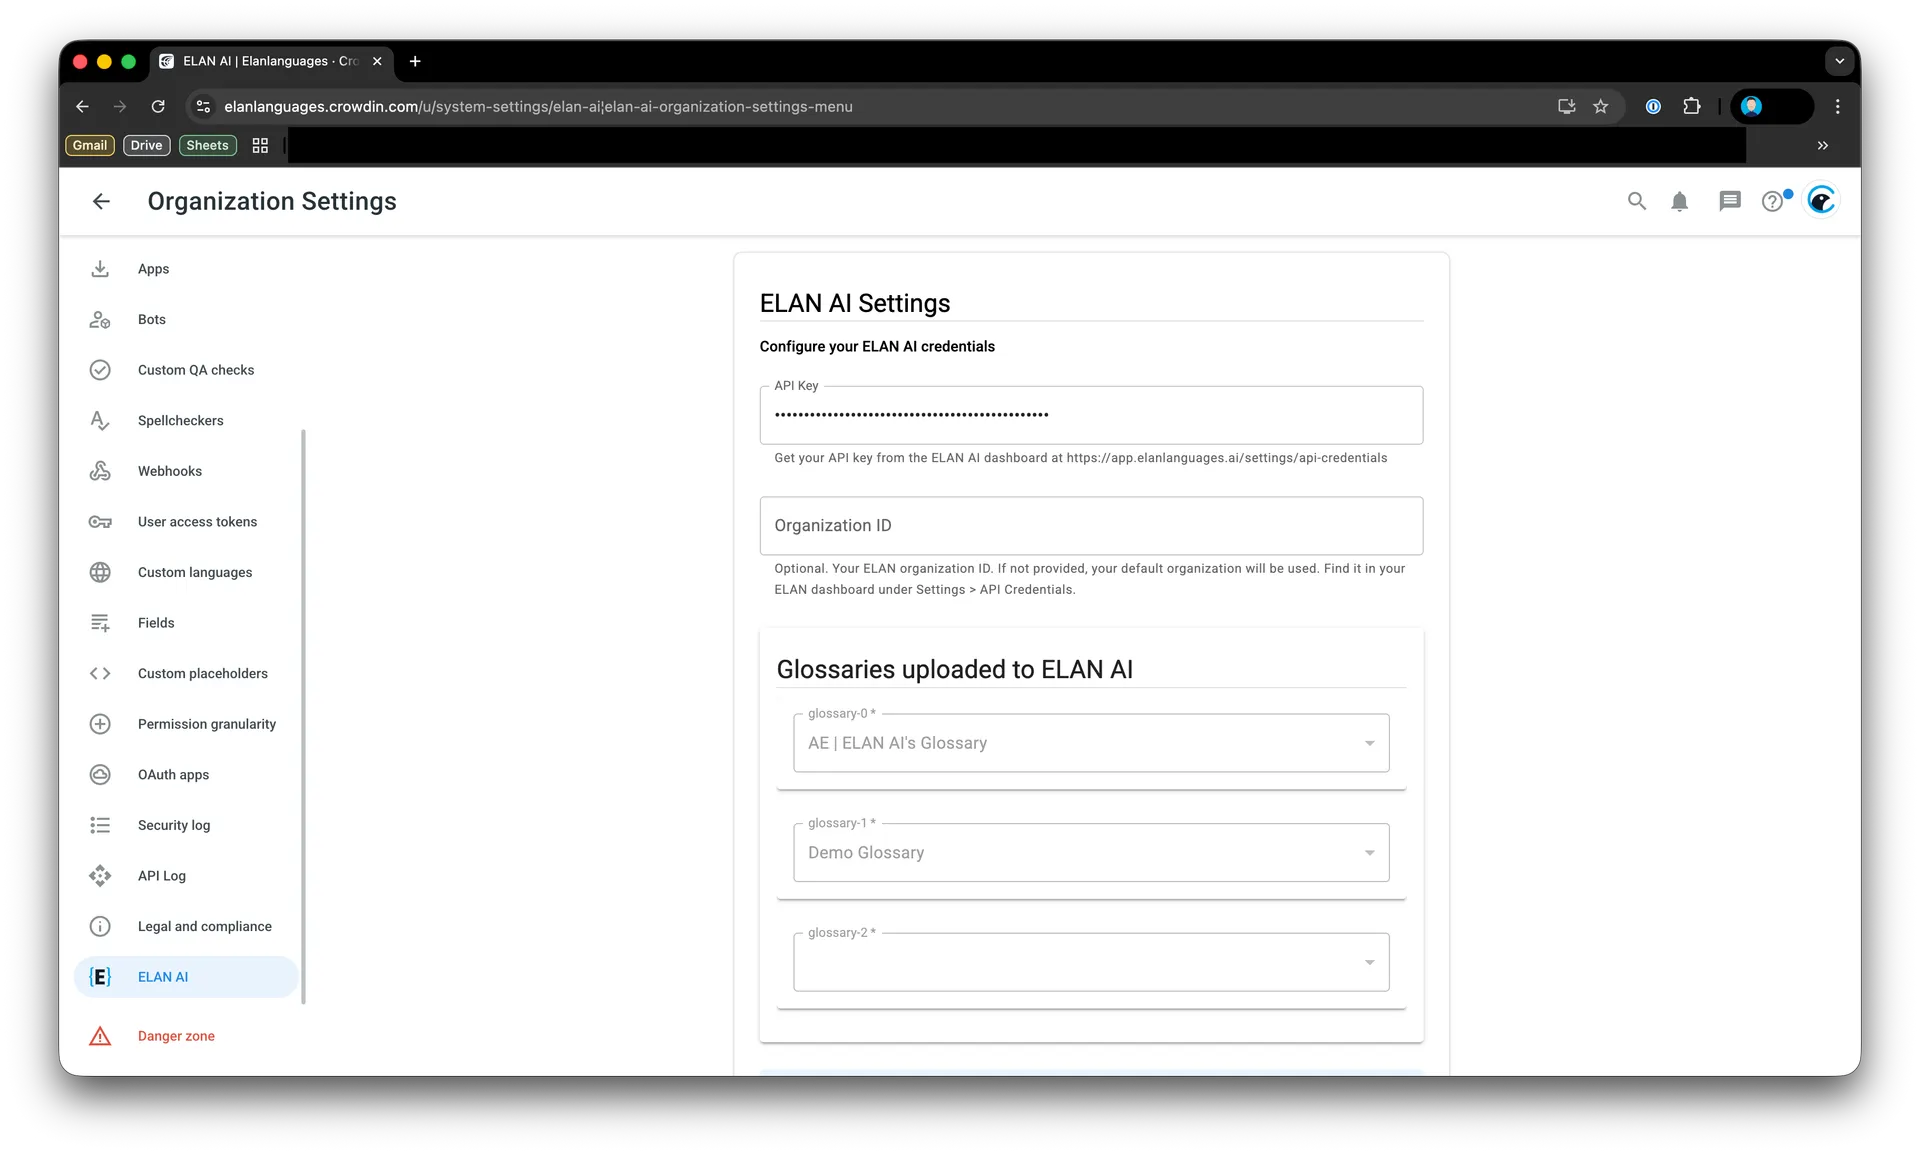Click the red Danger zone warning icon
Viewport: 1920px width, 1154px height.
[x=100, y=1036]
